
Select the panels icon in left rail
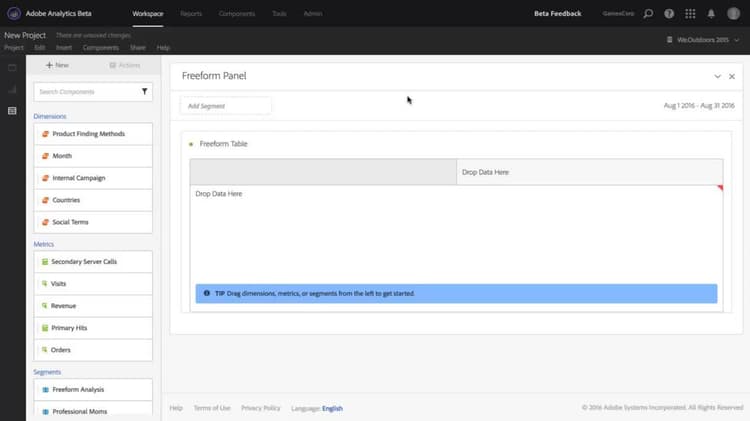coord(12,68)
